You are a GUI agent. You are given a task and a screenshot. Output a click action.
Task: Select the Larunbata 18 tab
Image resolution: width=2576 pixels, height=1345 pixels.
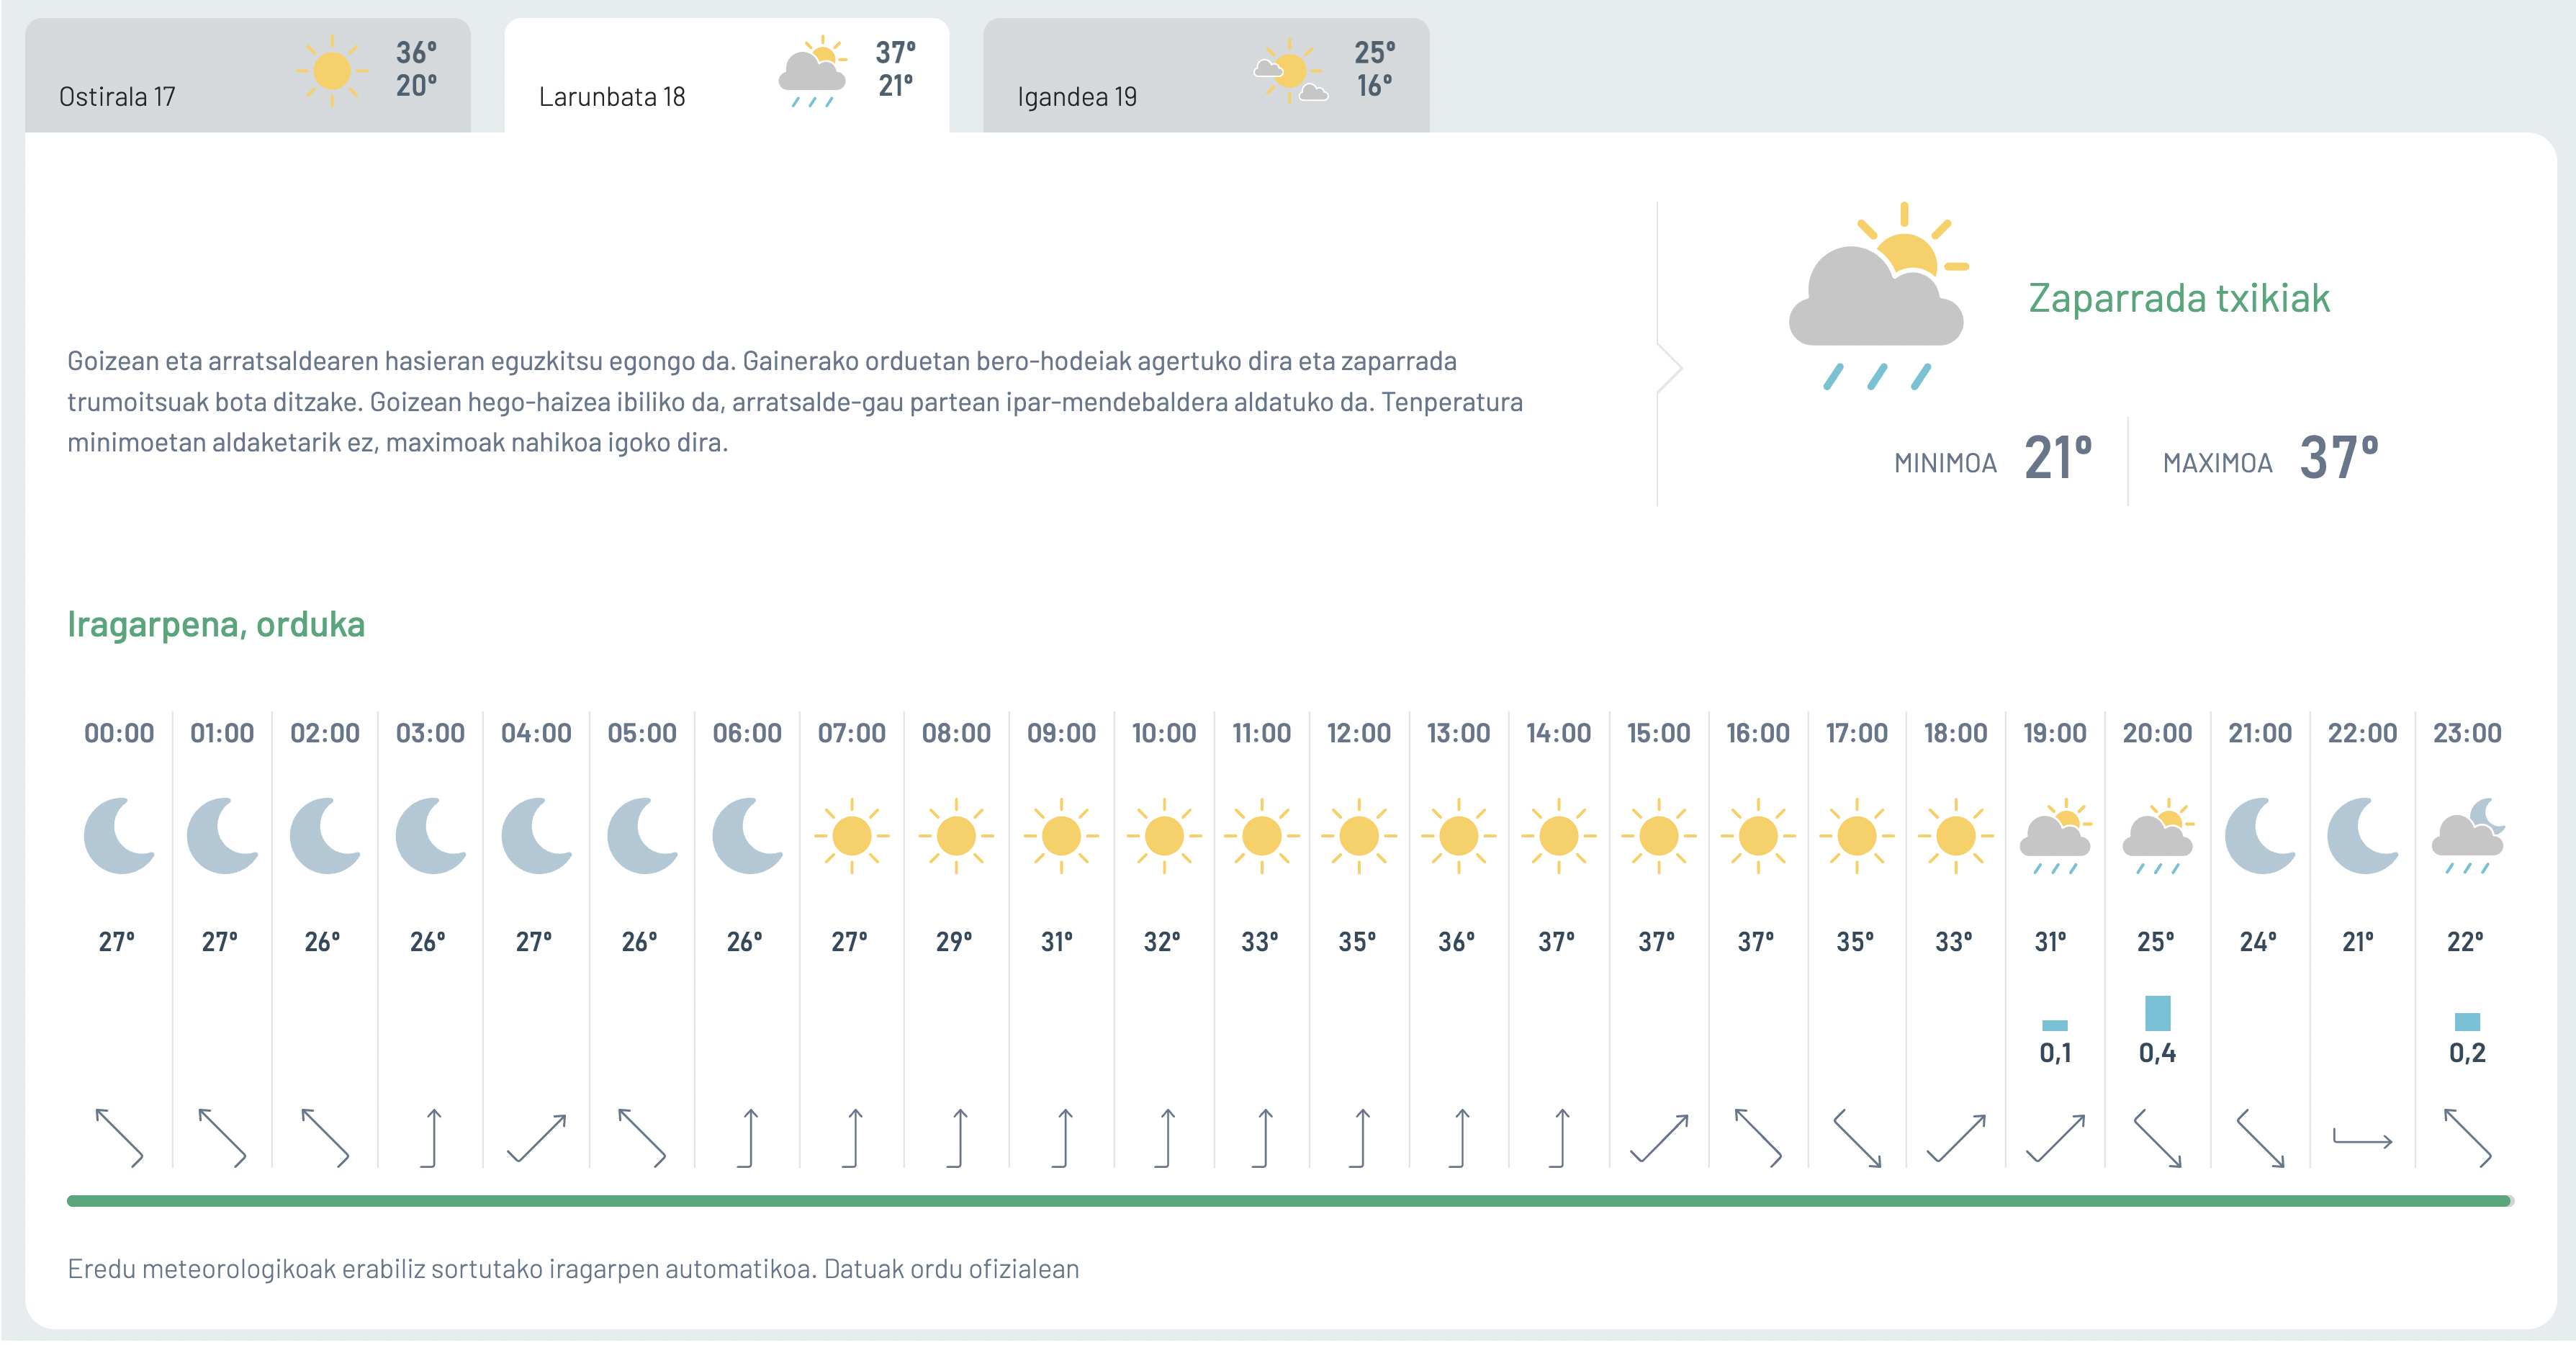tap(727, 75)
